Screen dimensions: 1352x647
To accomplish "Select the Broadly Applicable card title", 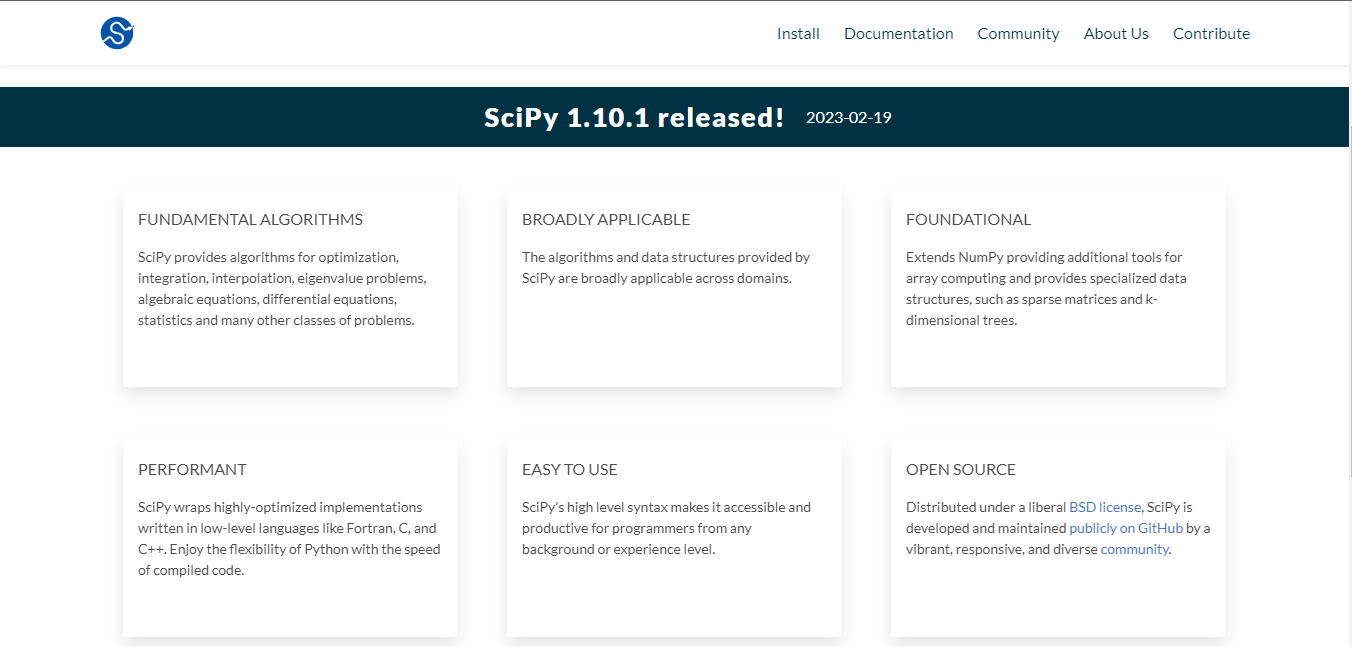I will click(x=606, y=220).
